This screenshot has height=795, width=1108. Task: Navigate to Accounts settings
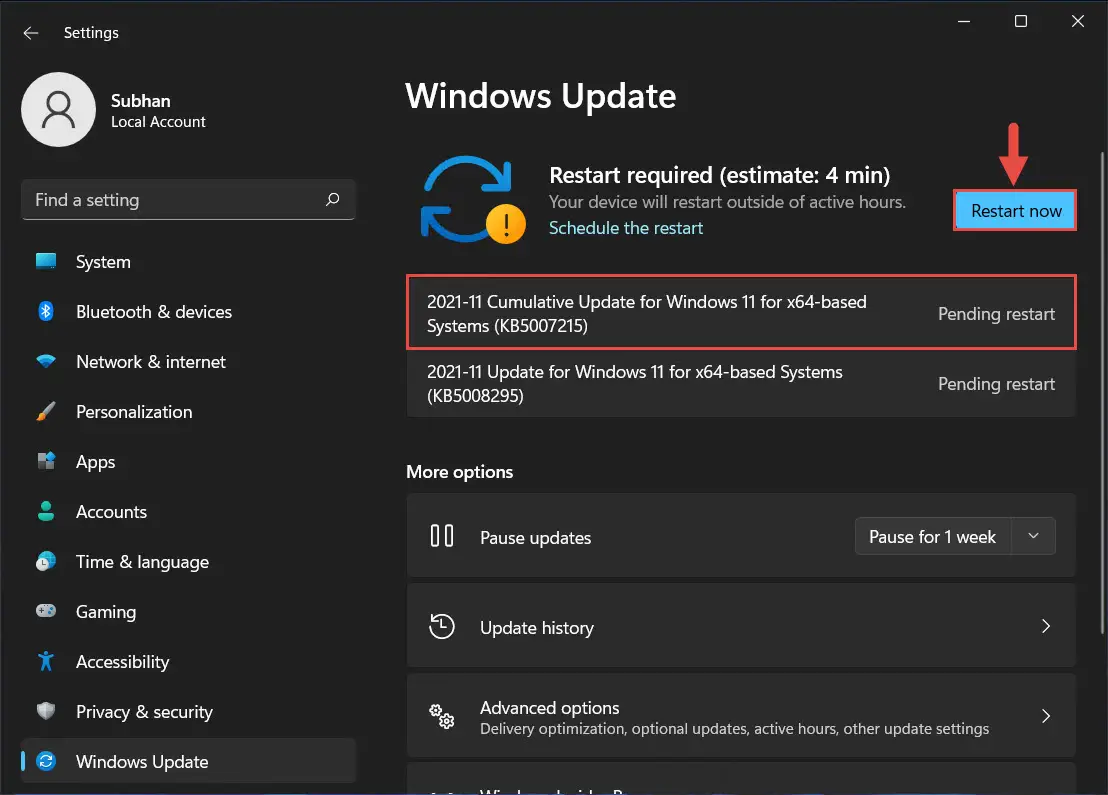click(x=188, y=512)
